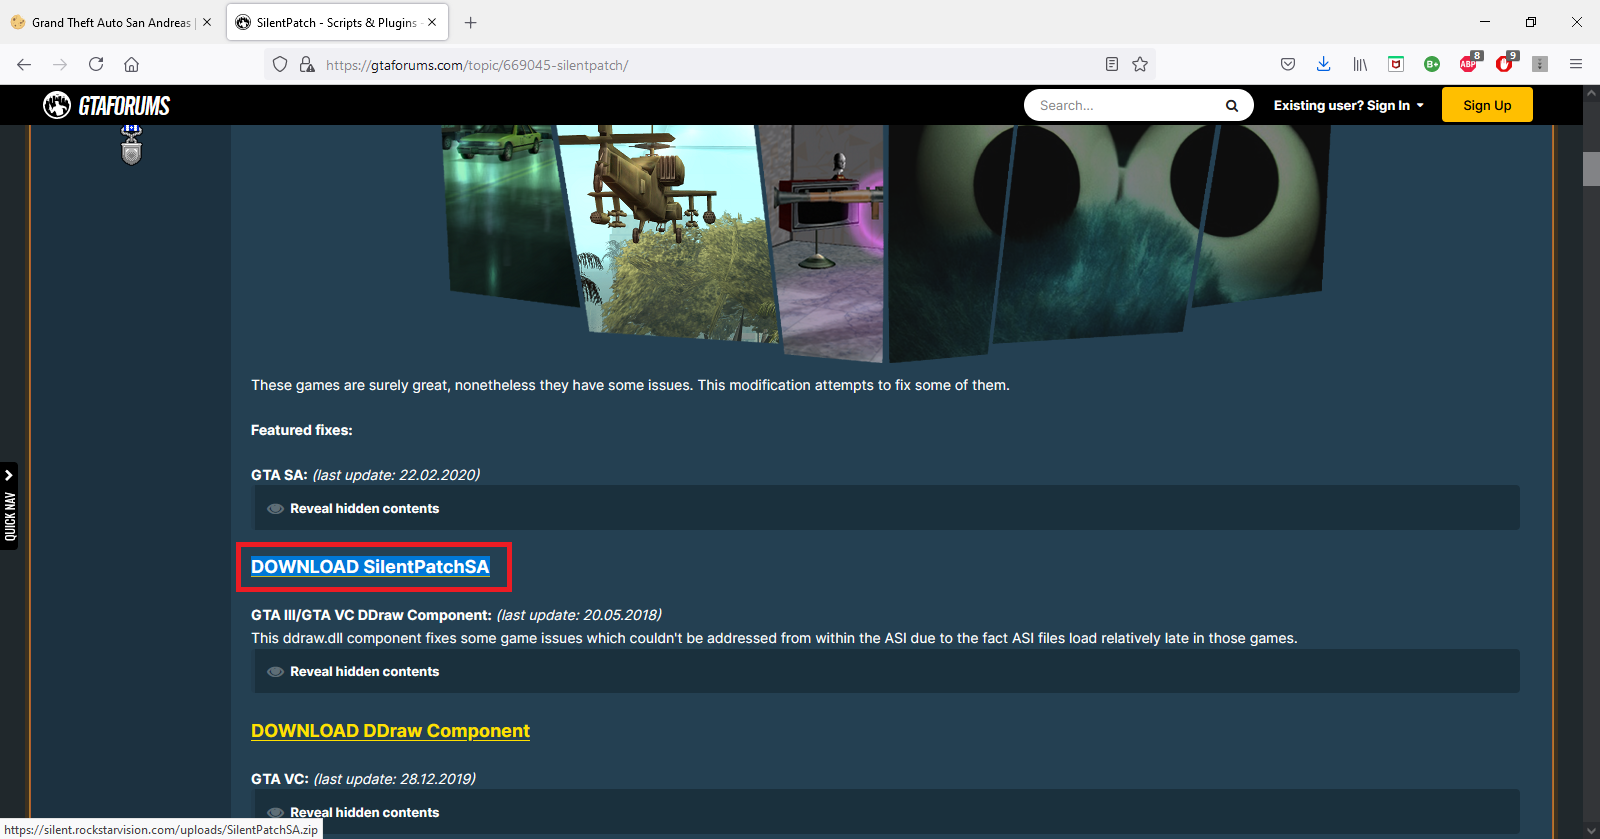Expand the Quick Nav side panel
Screen dimensions: 1600x839
click(9, 506)
